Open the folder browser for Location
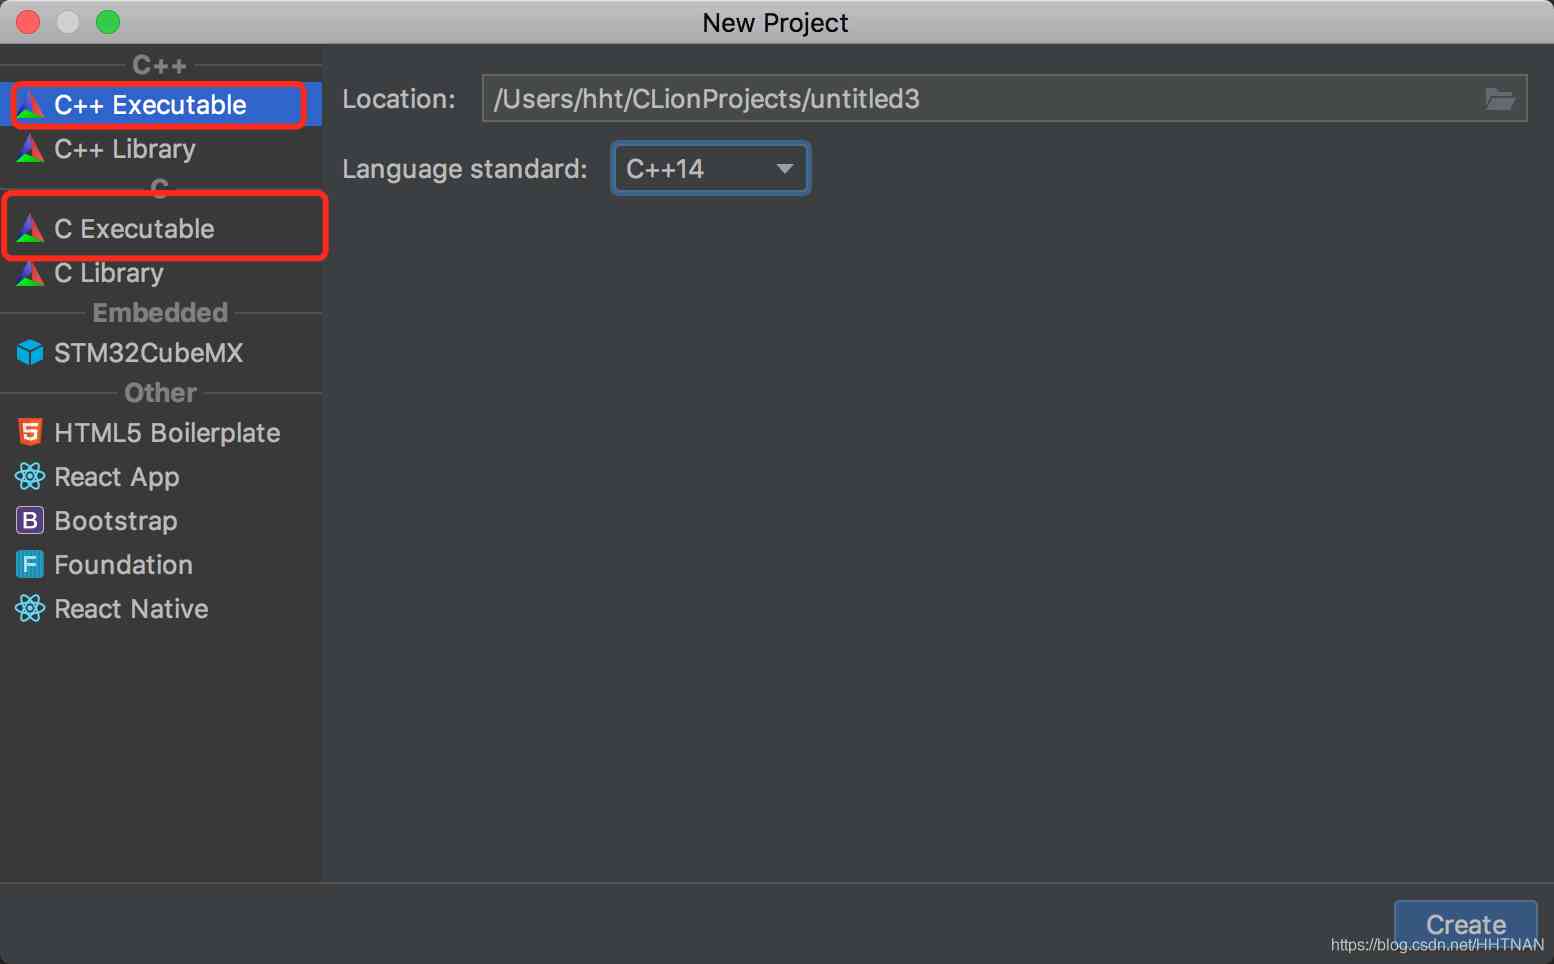 (1499, 99)
